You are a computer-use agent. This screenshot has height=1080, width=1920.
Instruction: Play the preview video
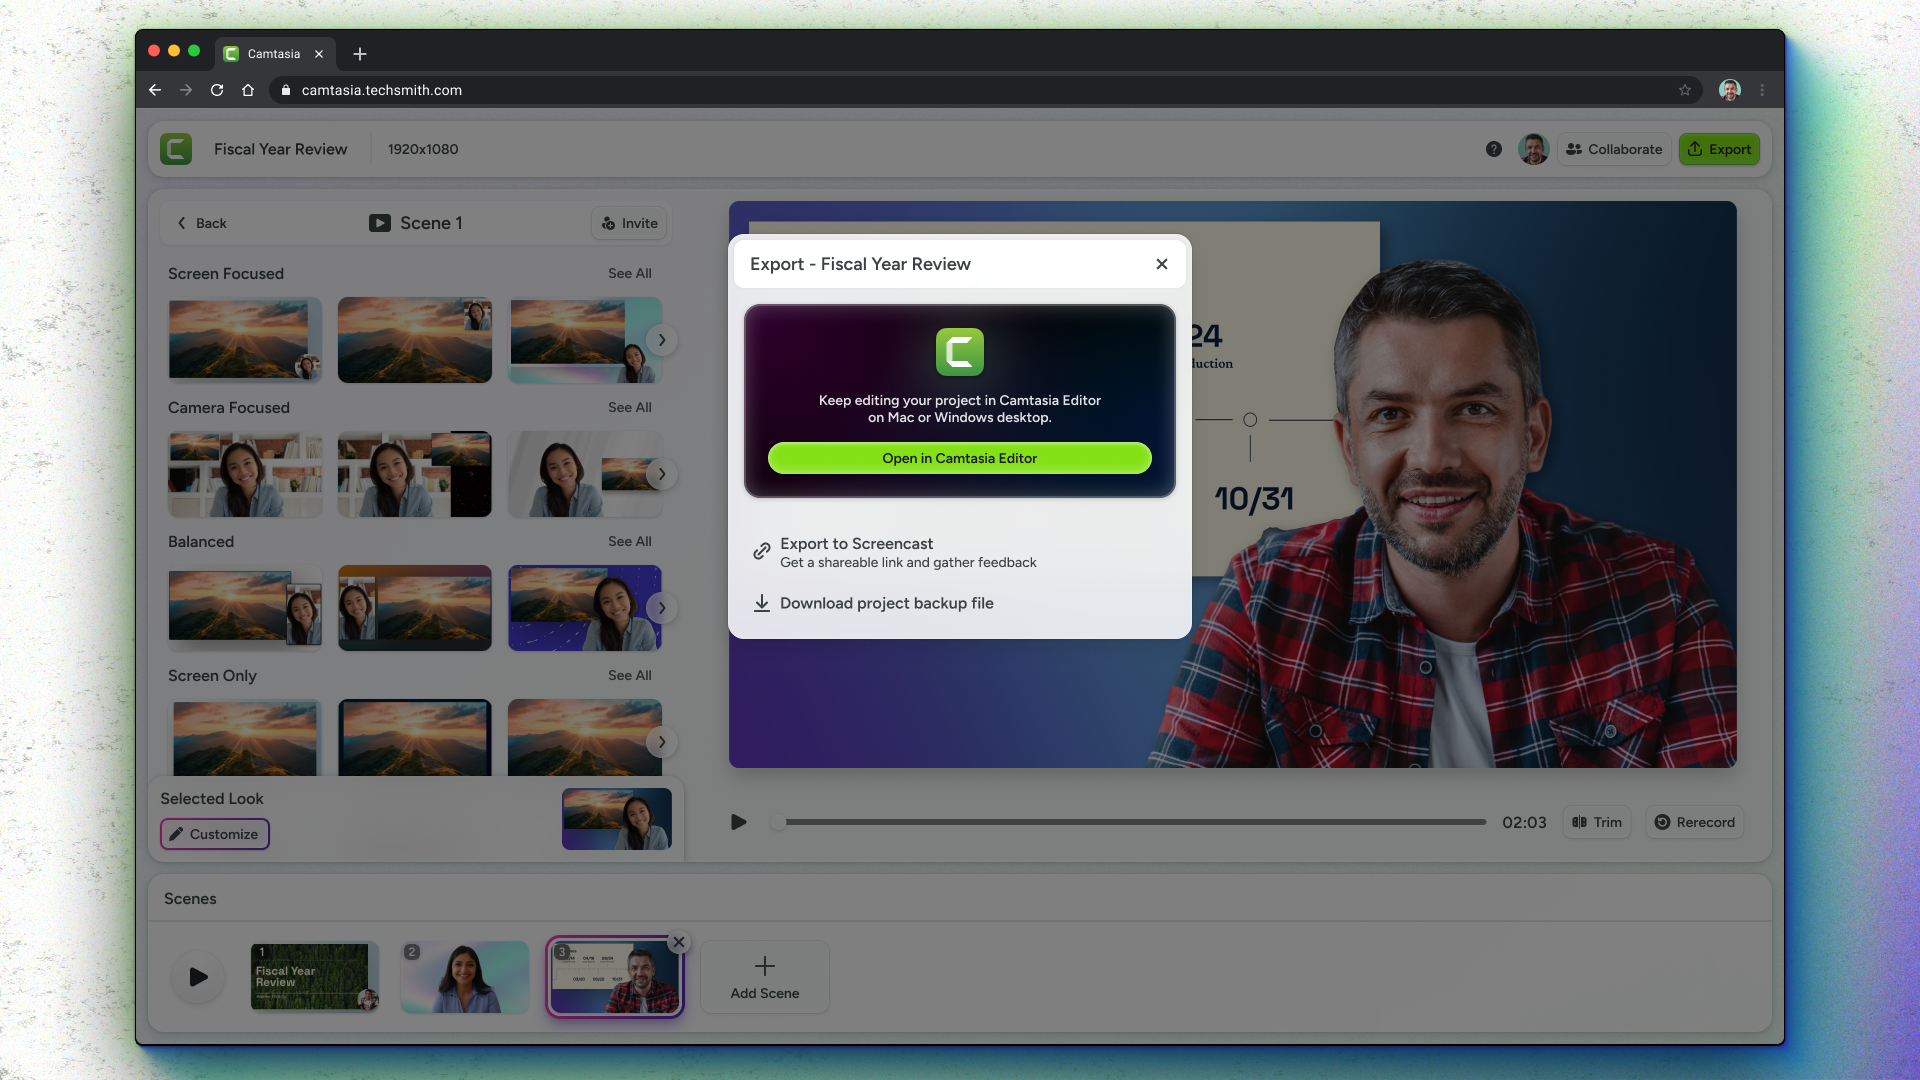pos(739,822)
